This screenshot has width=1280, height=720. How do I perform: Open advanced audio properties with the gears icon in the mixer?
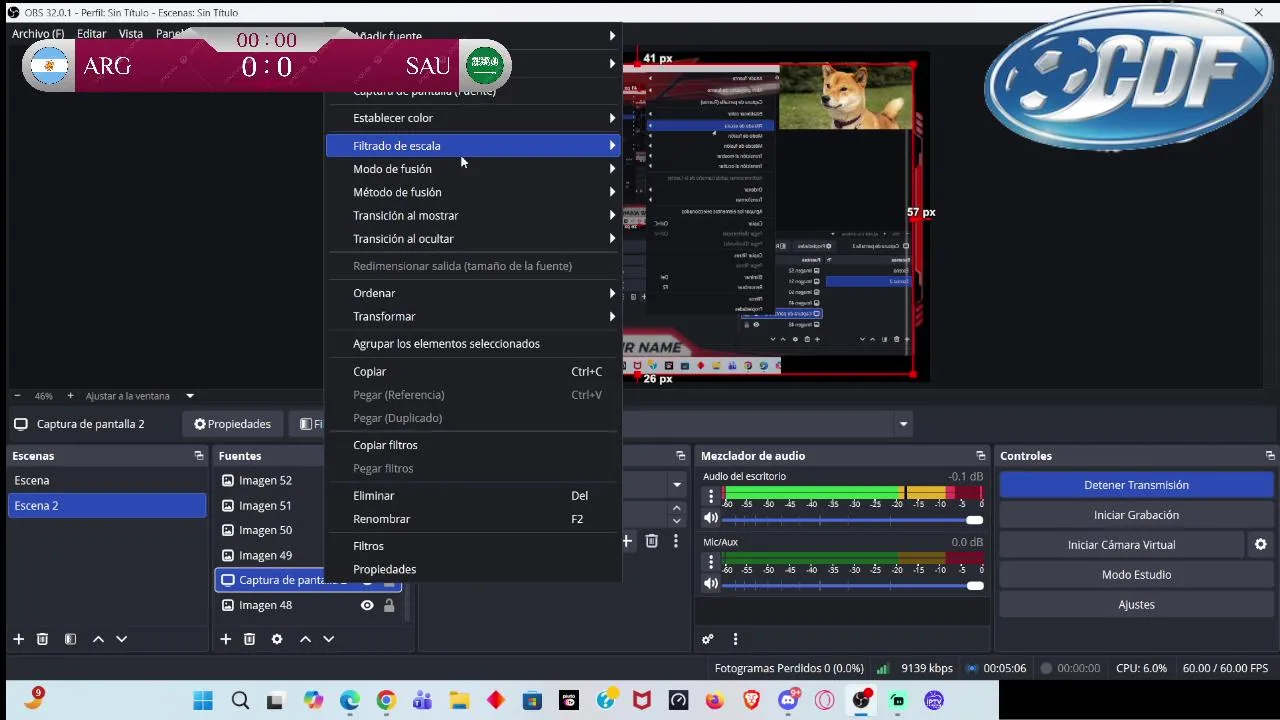(708, 639)
